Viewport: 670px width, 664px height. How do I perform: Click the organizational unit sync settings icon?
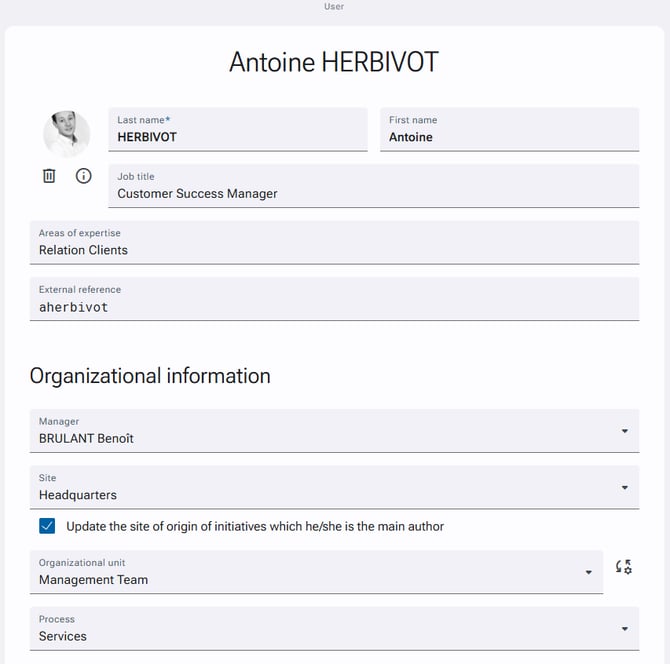[x=623, y=567]
